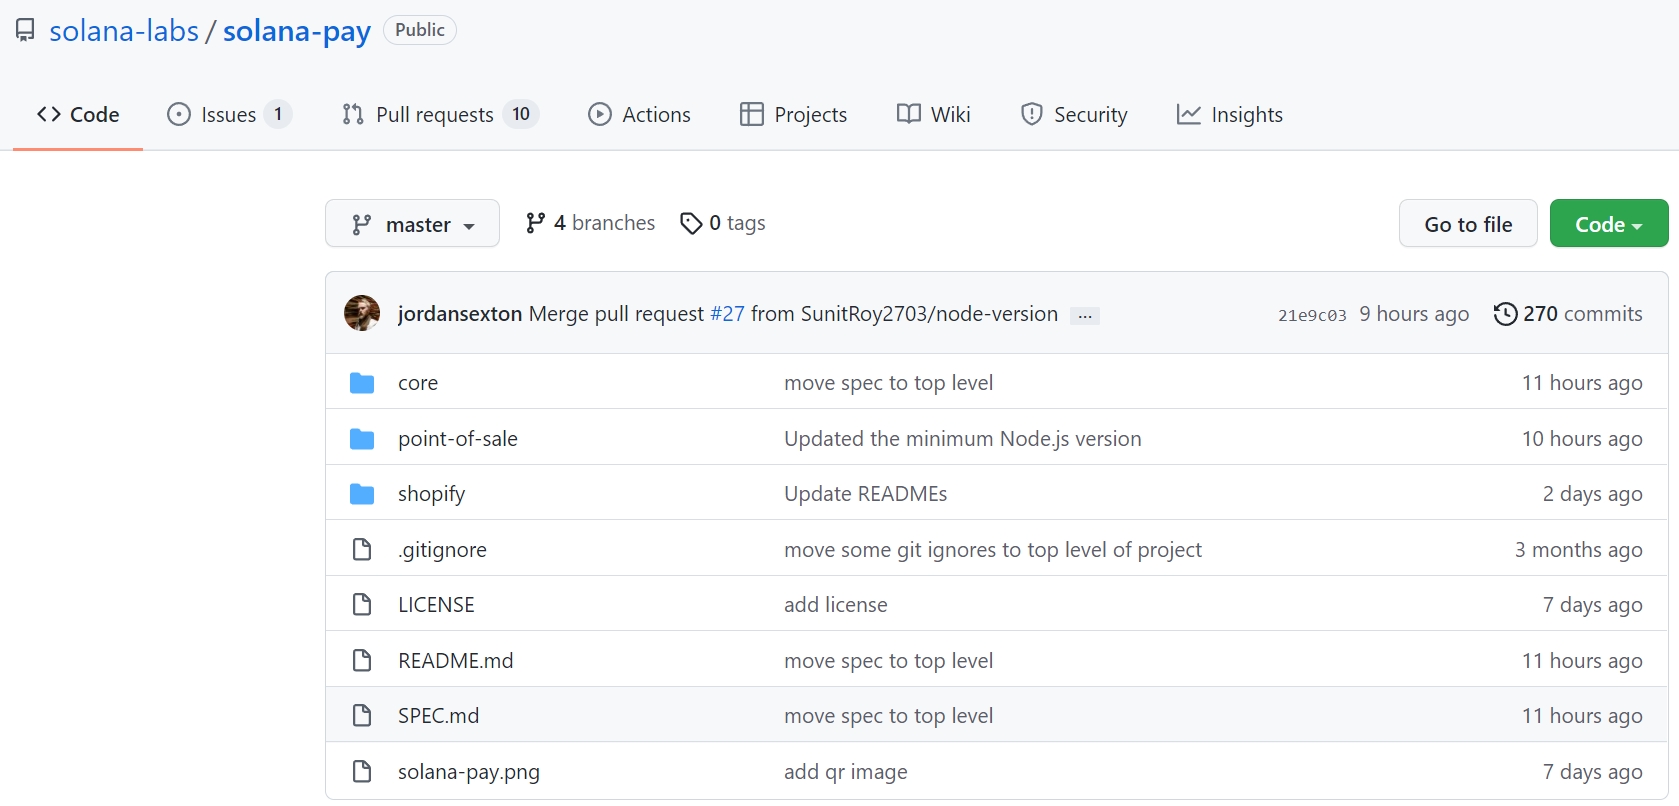Open the shopify folder
Screen dimensions: 1679x806
[431, 494]
